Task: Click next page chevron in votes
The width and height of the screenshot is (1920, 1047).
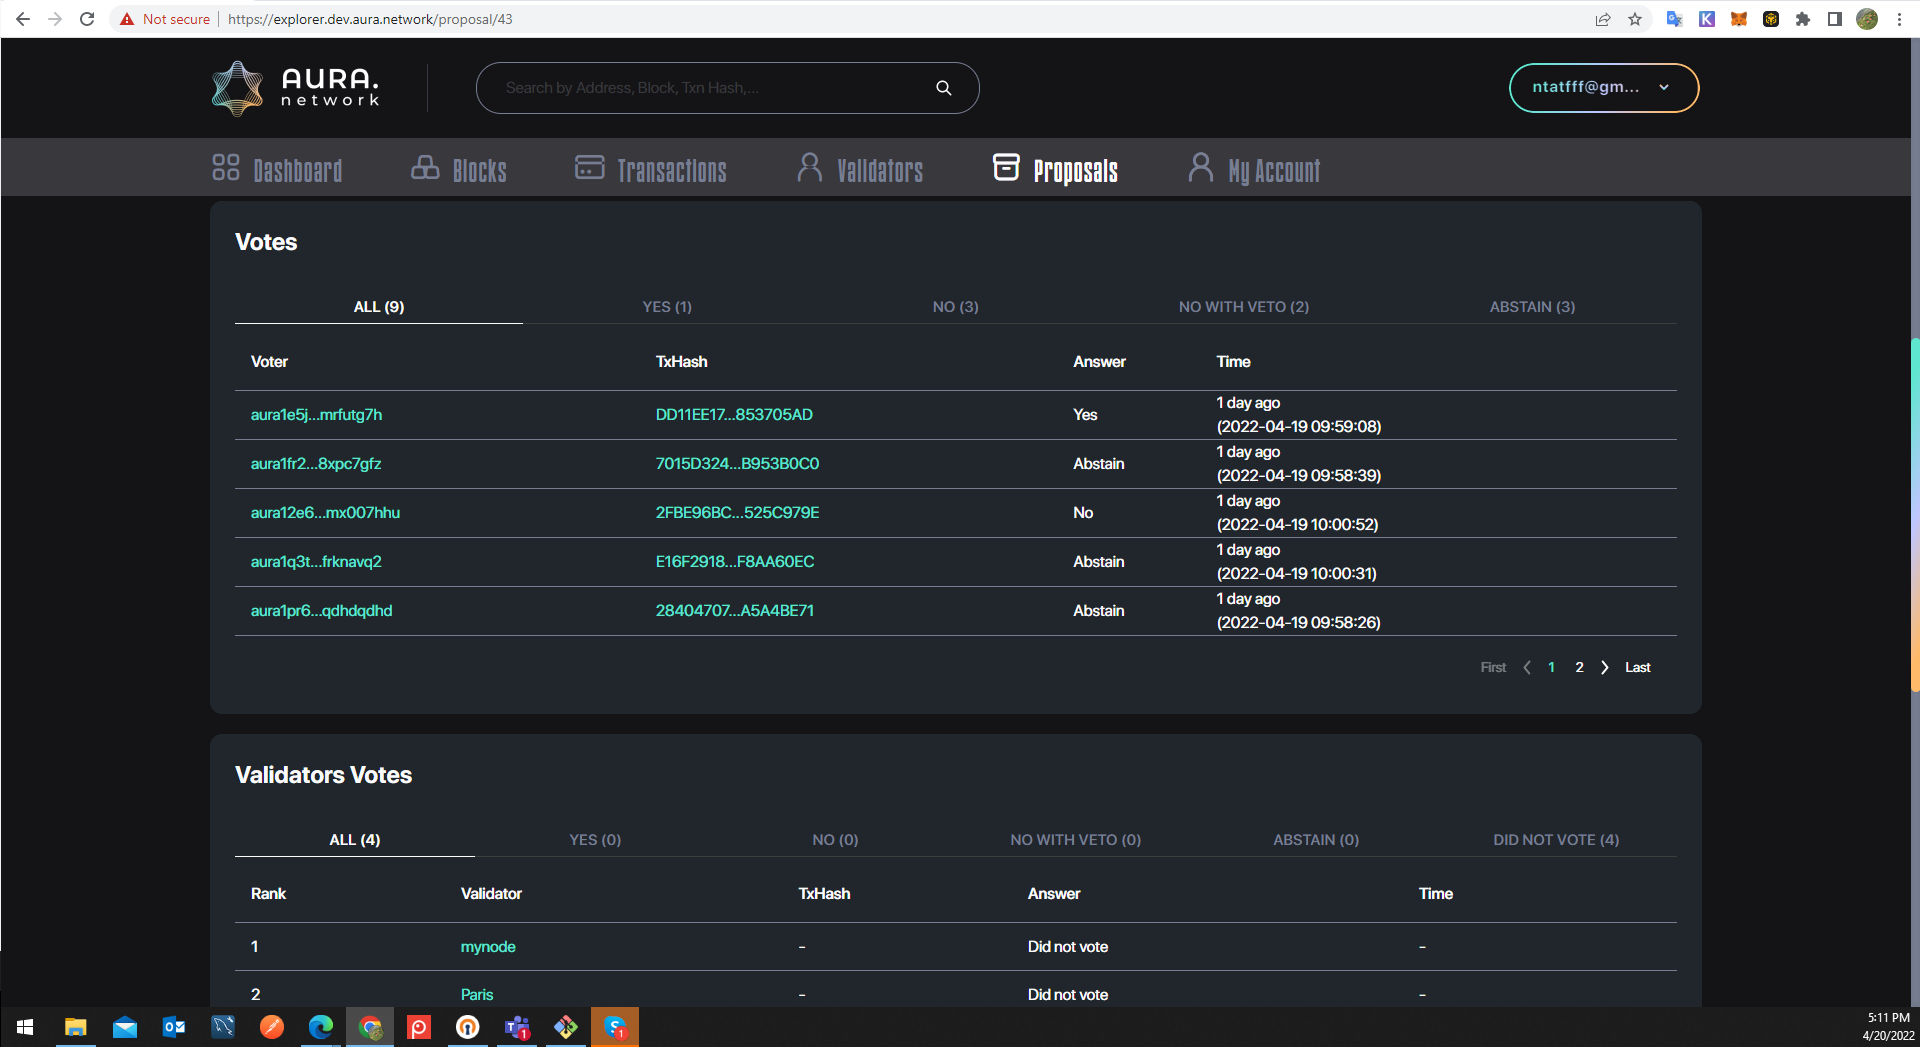Action: pyautogui.click(x=1605, y=667)
